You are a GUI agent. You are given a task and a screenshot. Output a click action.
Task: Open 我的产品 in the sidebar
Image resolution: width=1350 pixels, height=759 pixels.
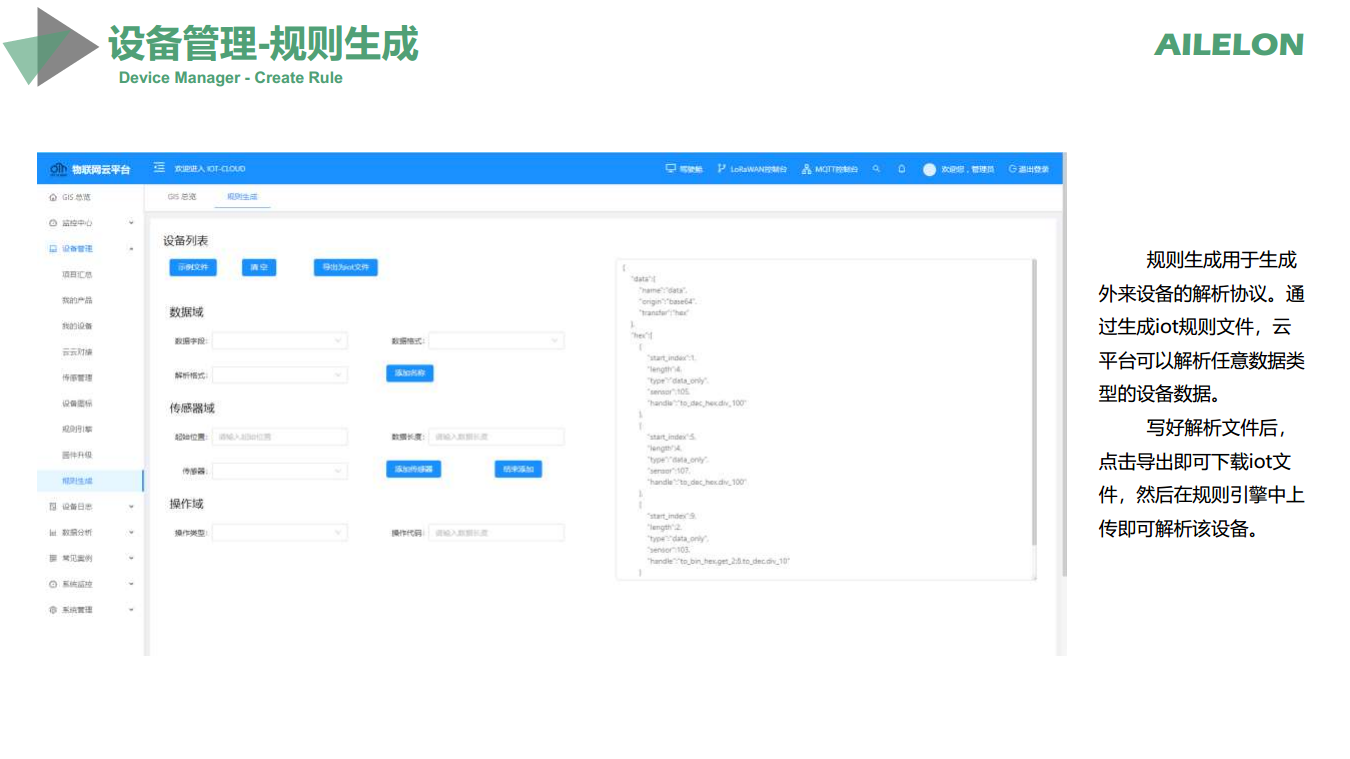click(x=77, y=300)
